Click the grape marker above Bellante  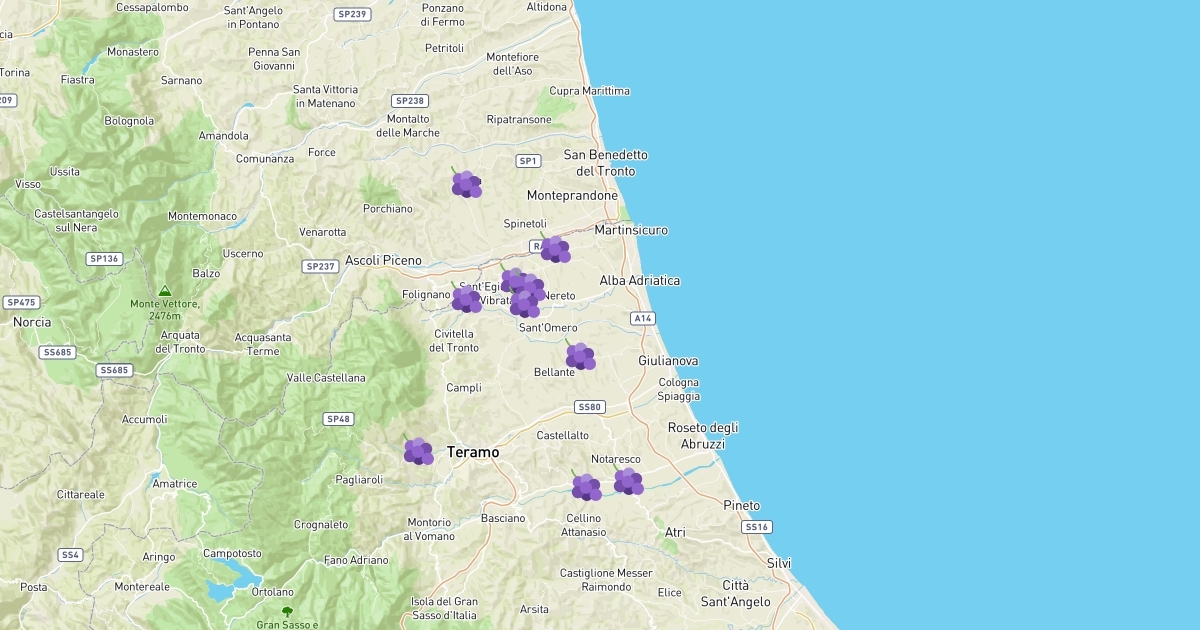[580, 355]
